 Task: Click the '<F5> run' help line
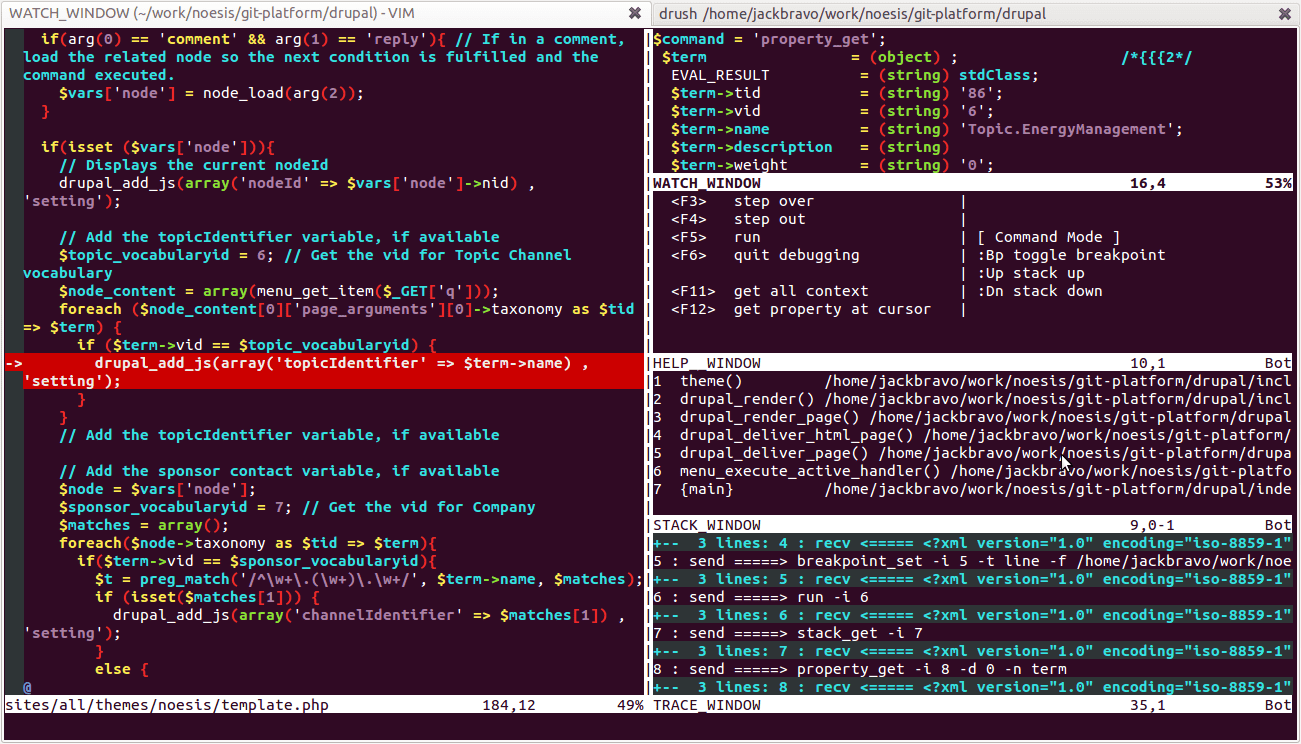(x=715, y=237)
